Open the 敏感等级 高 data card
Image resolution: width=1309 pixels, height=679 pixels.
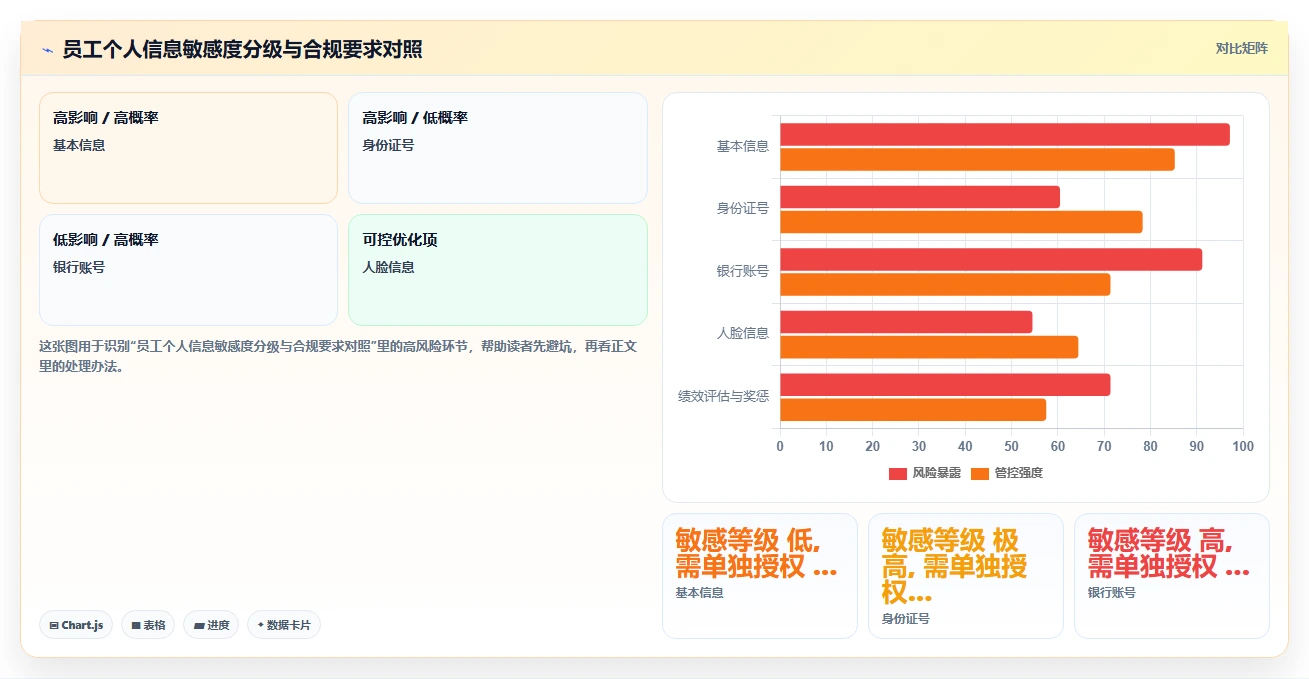pyautogui.click(x=1172, y=576)
